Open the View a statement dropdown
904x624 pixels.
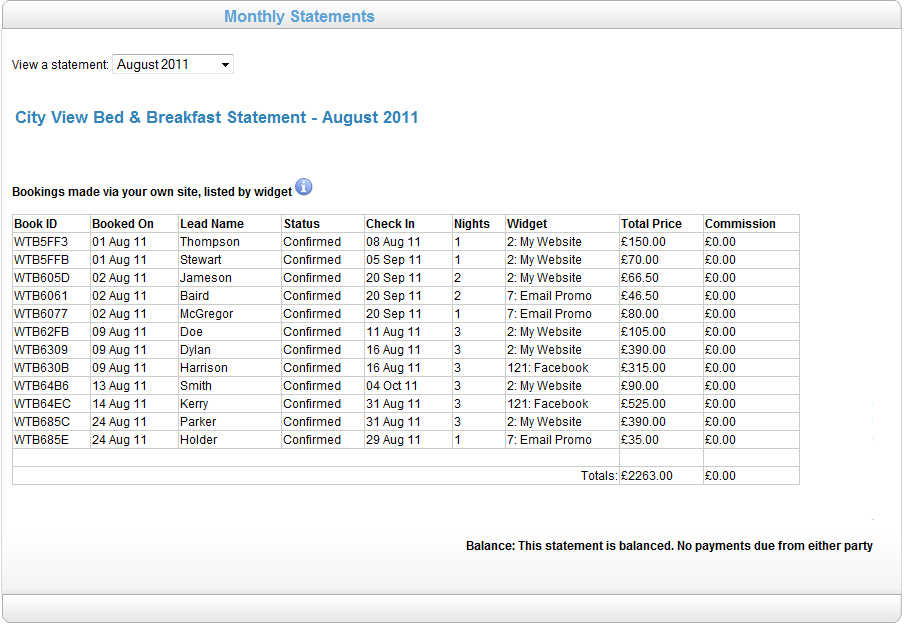click(x=173, y=64)
